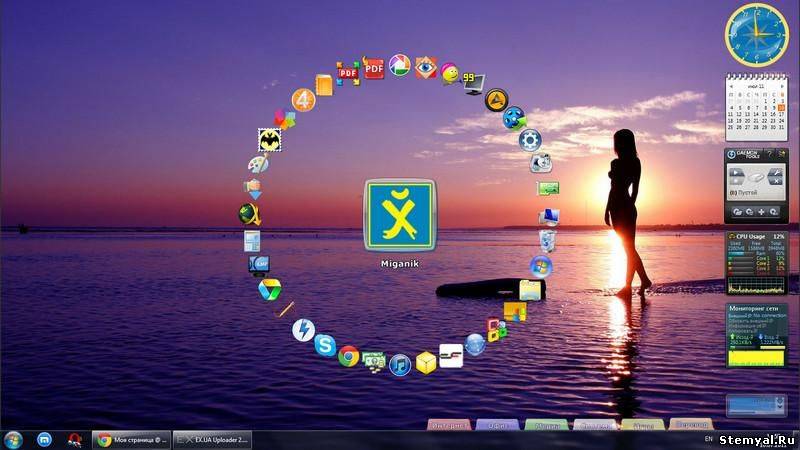Switch to the yellow dock tab

643,424
